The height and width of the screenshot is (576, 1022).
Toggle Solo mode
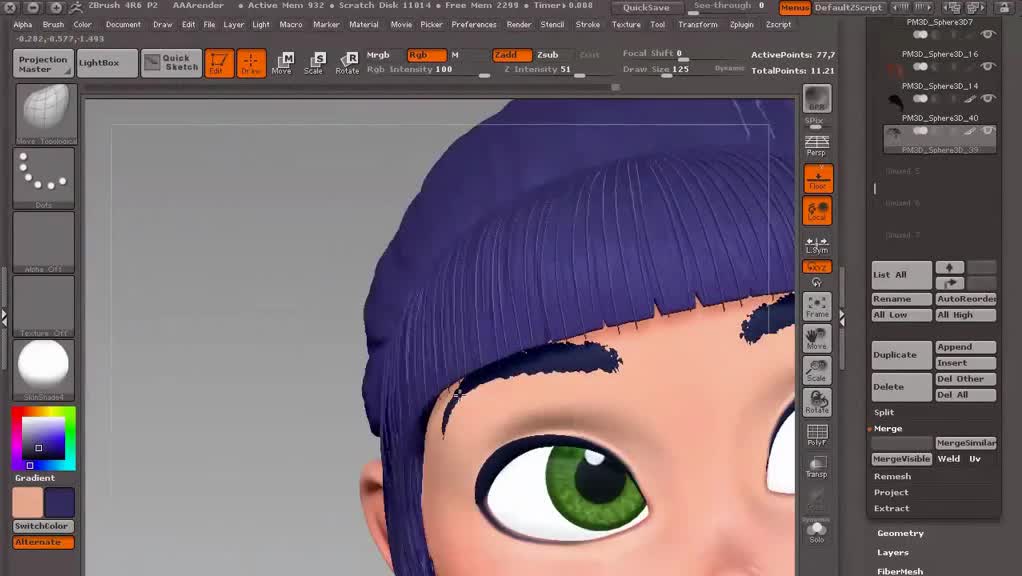pyautogui.click(x=817, y=532)
